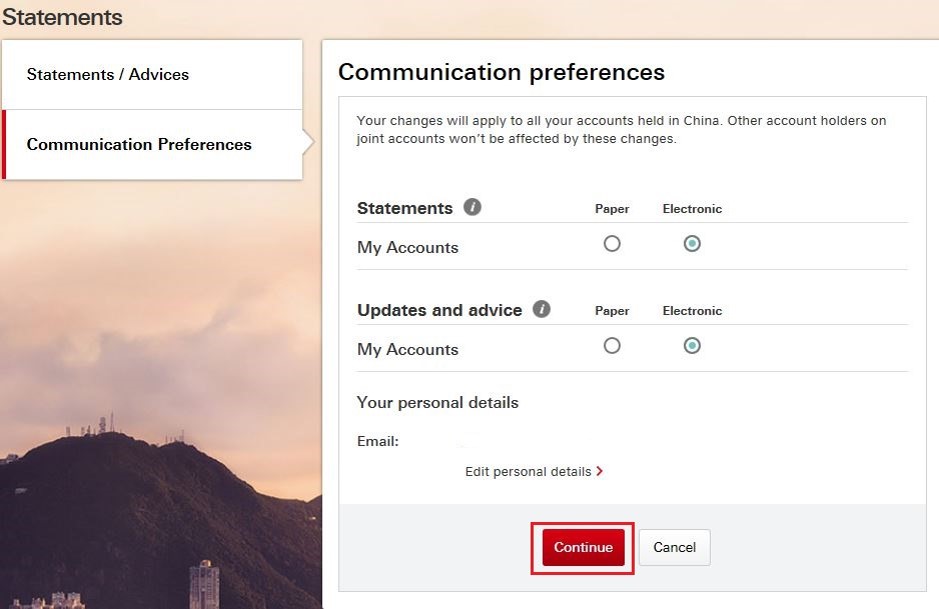Click the Continue button
The height and width of the screenshot is (609, 939).
[583, 547]
